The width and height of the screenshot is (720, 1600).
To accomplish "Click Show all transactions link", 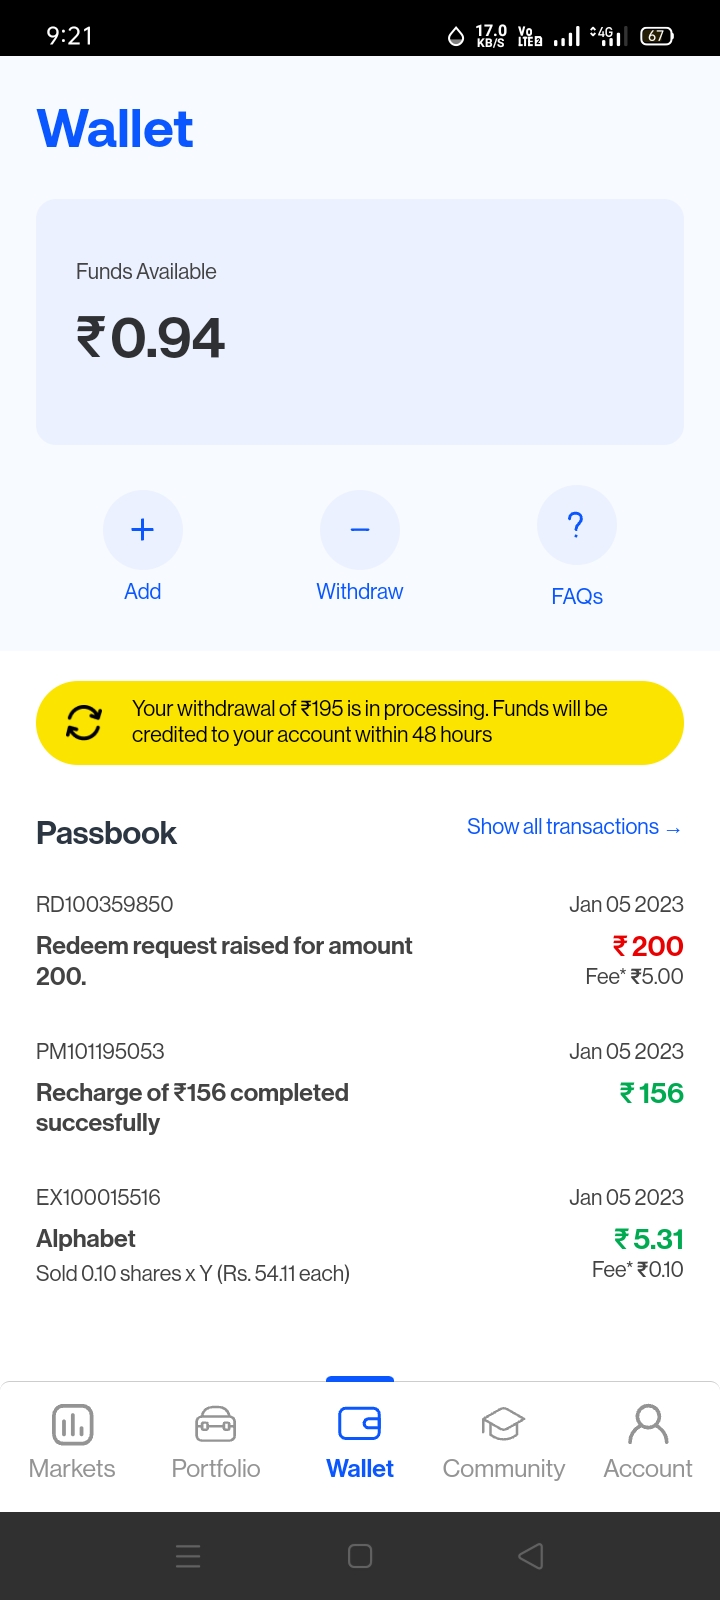I will point(574,827).
